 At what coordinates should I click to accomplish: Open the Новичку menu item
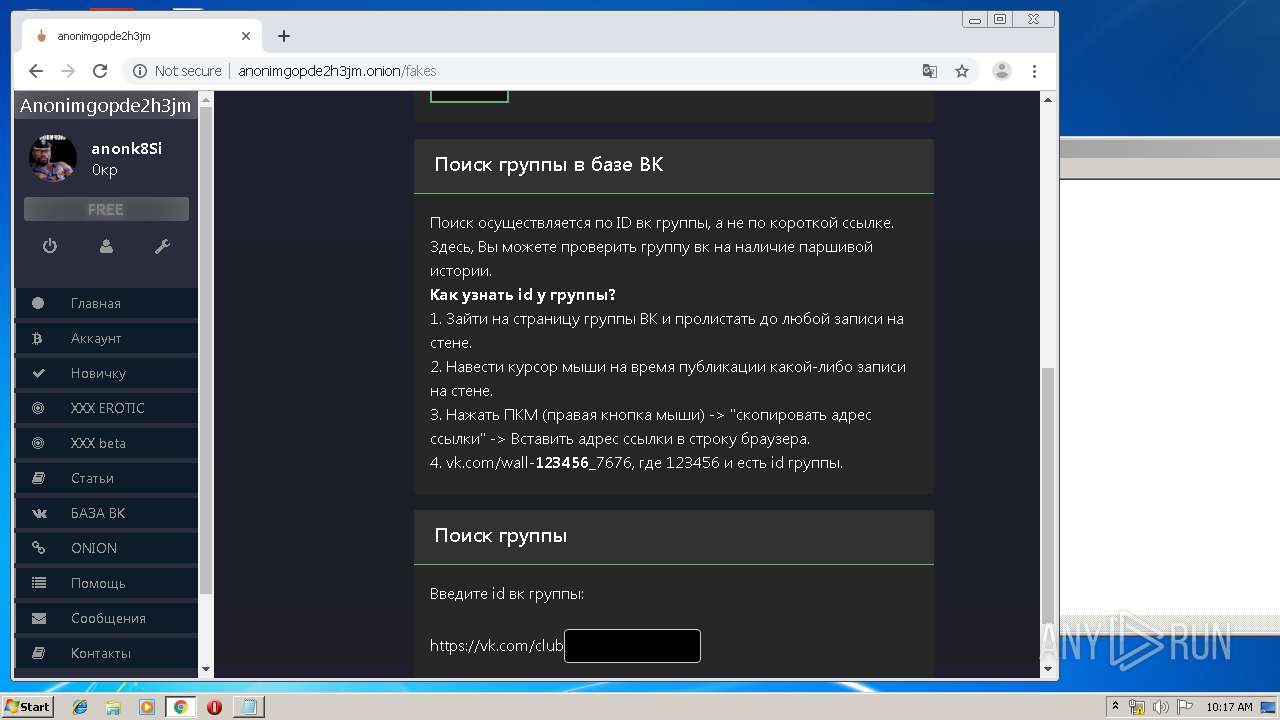pyautogui.click(x=106, y=373)
